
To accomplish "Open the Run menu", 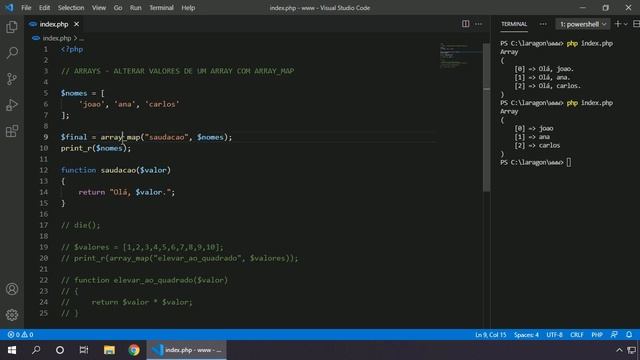I will (136, 8).
